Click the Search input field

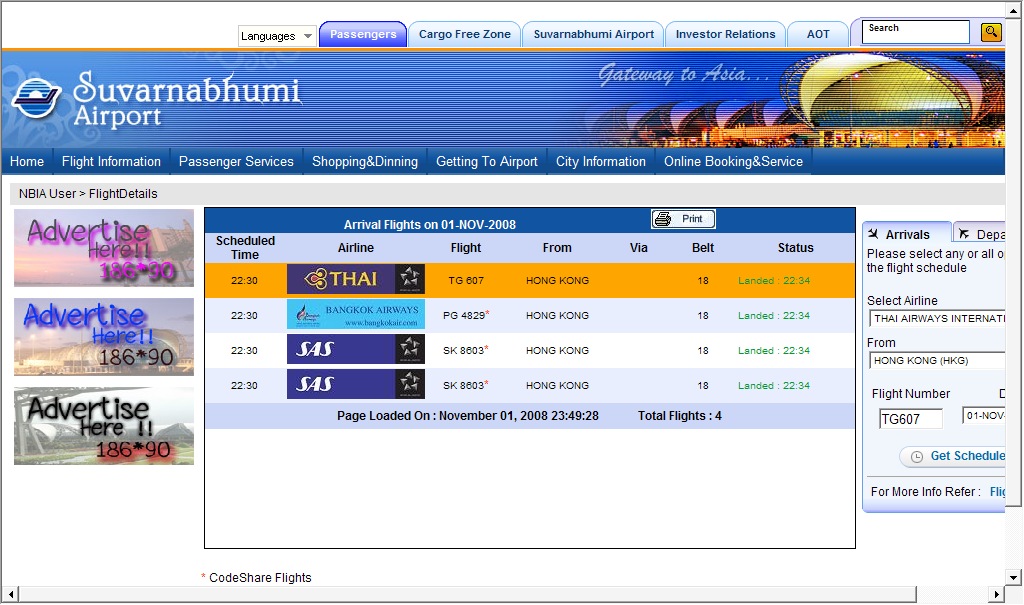pyautogui.click(x=916, y=31)
